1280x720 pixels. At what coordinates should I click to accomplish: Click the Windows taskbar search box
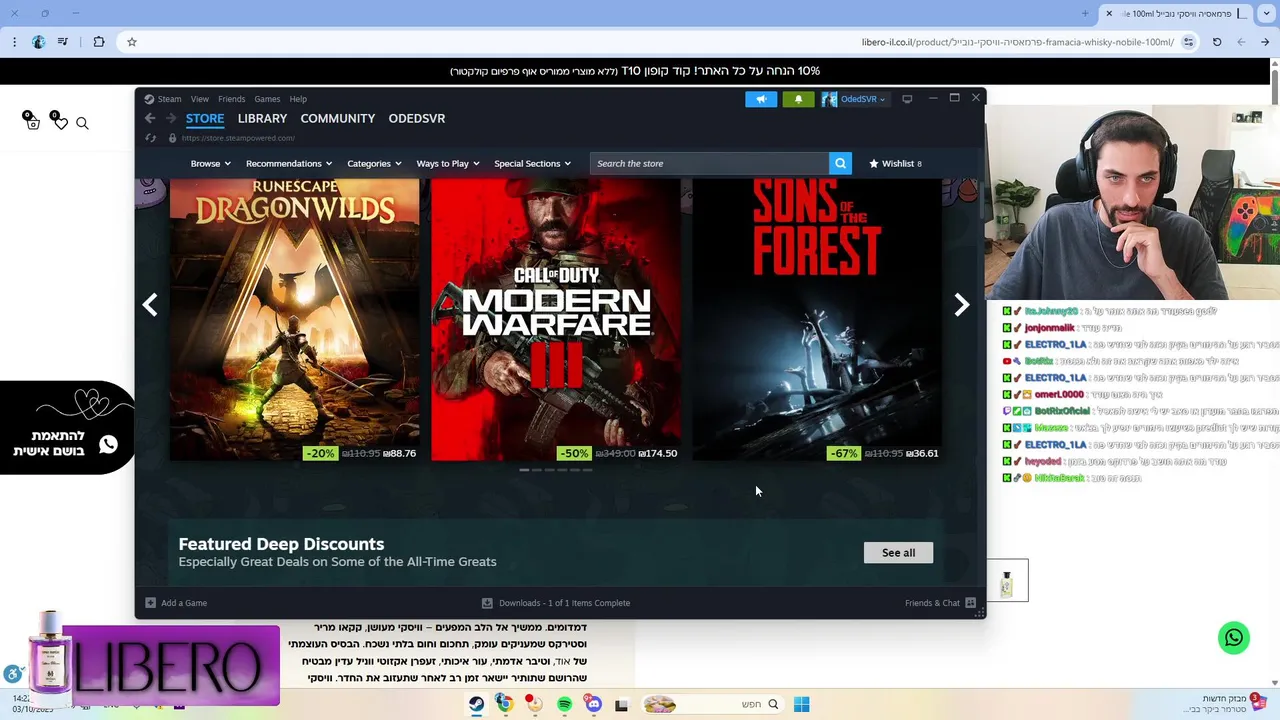(715, 704)
